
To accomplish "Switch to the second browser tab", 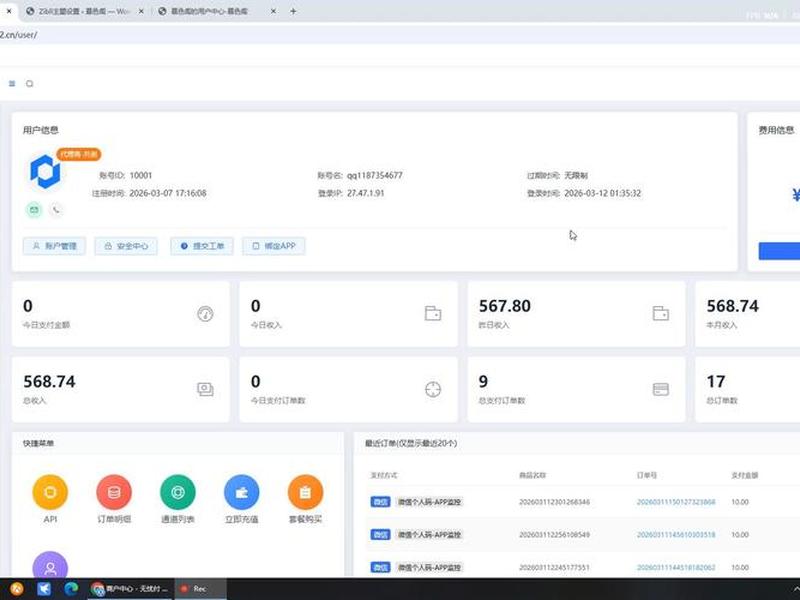I will tap(84, 11).
